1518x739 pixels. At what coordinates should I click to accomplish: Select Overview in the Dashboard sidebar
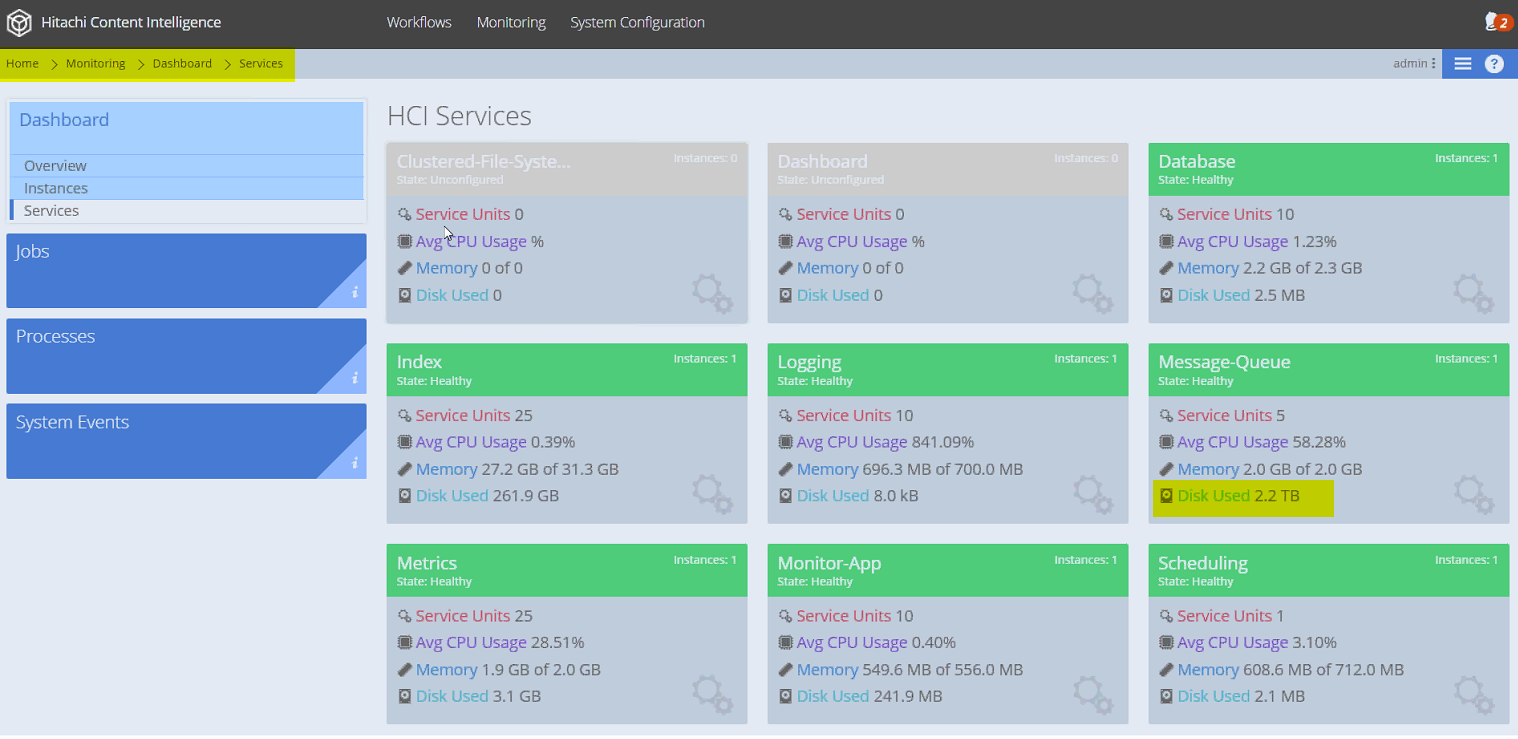click(187, 166)
